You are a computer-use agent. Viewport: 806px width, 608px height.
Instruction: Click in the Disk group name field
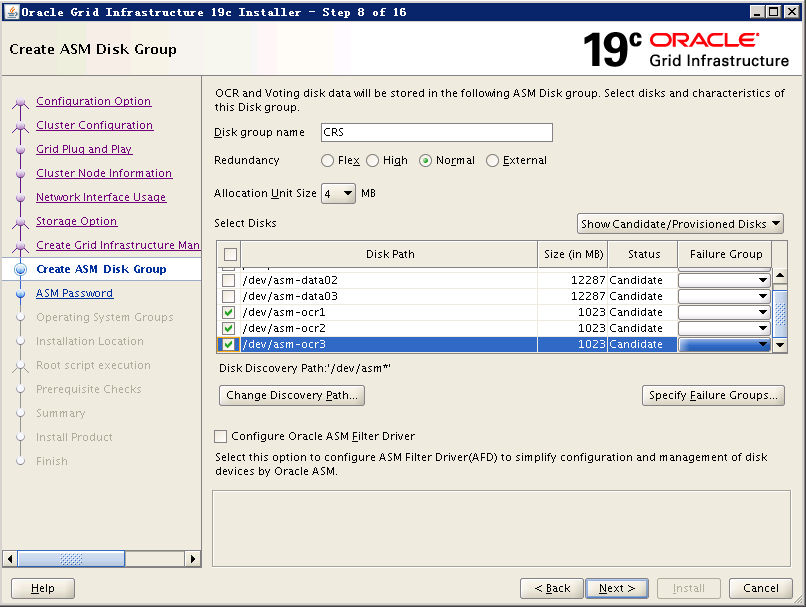(436, 132)
